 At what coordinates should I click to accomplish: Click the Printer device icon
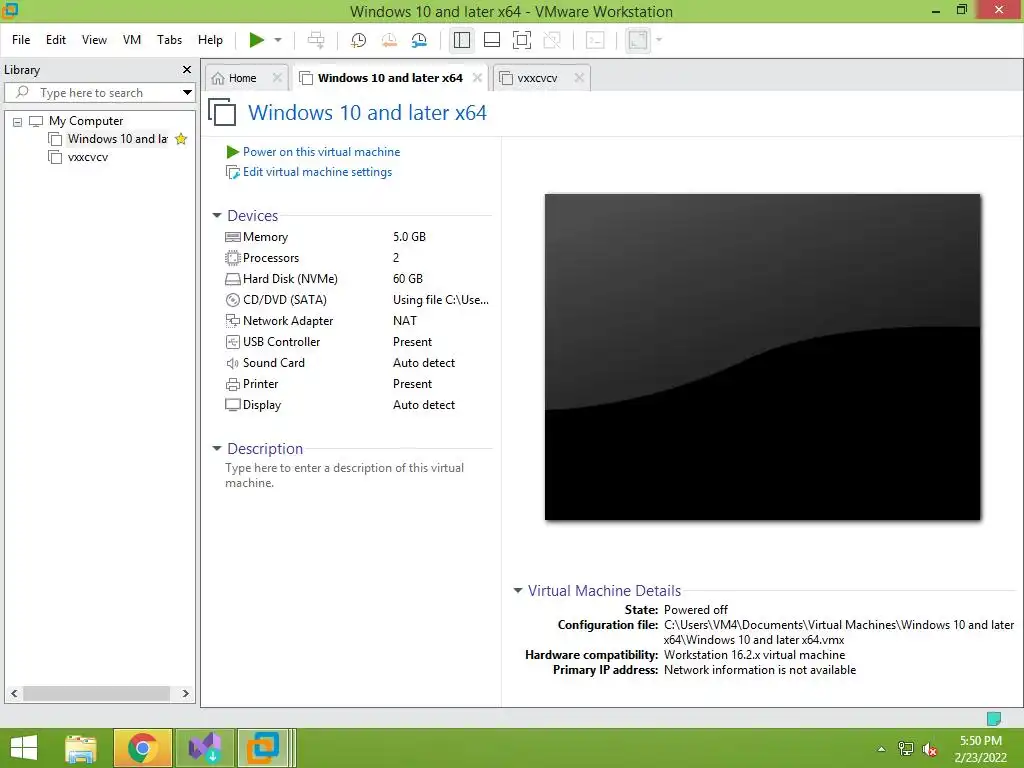coord(232,384)
